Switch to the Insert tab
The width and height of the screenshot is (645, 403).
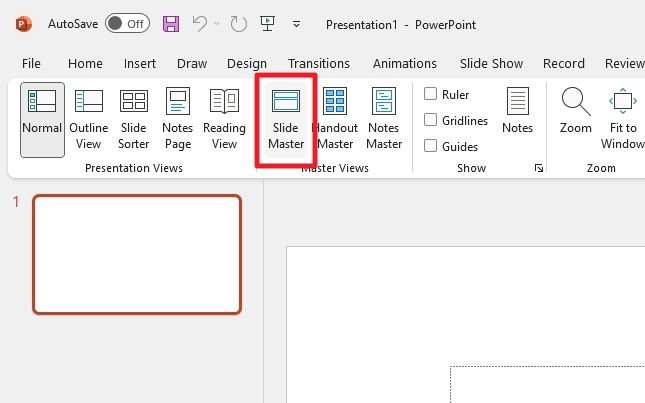139,64
